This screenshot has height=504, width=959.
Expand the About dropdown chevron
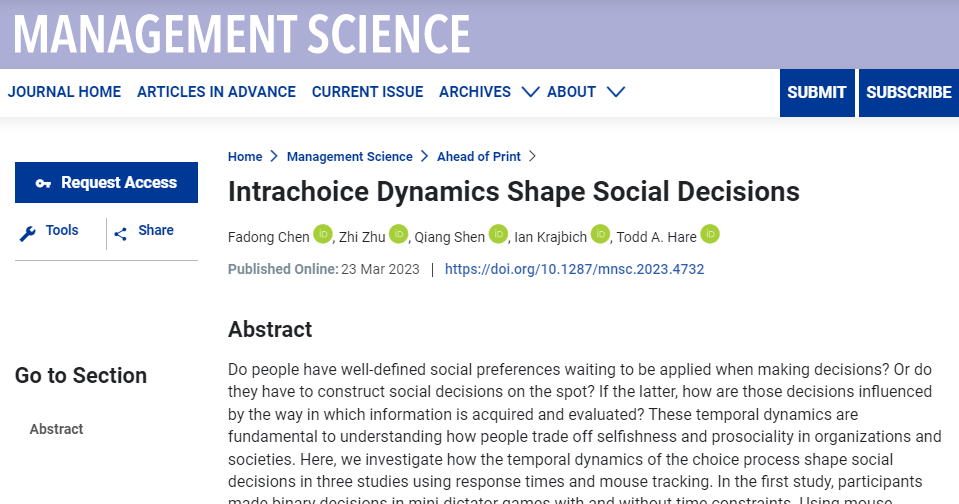click(616, 92)
